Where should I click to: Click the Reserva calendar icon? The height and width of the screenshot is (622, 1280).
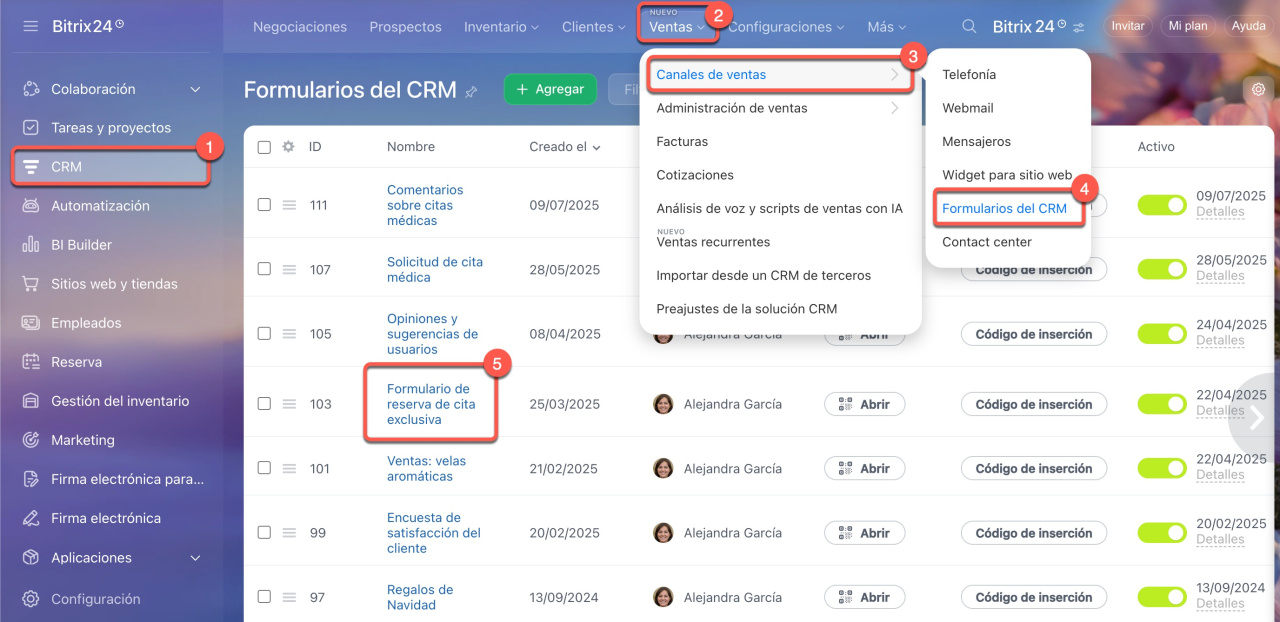31,362
